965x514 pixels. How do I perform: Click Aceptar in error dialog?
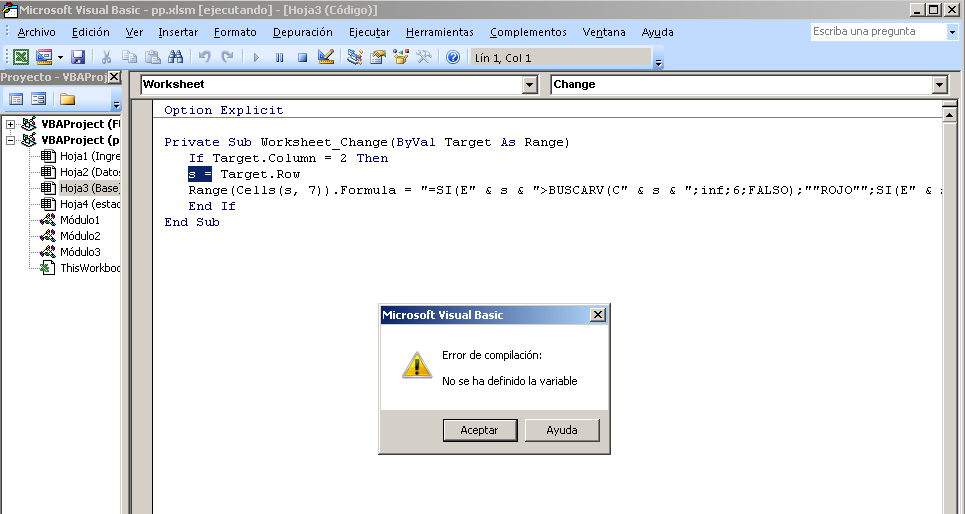[x=479, y=430]
